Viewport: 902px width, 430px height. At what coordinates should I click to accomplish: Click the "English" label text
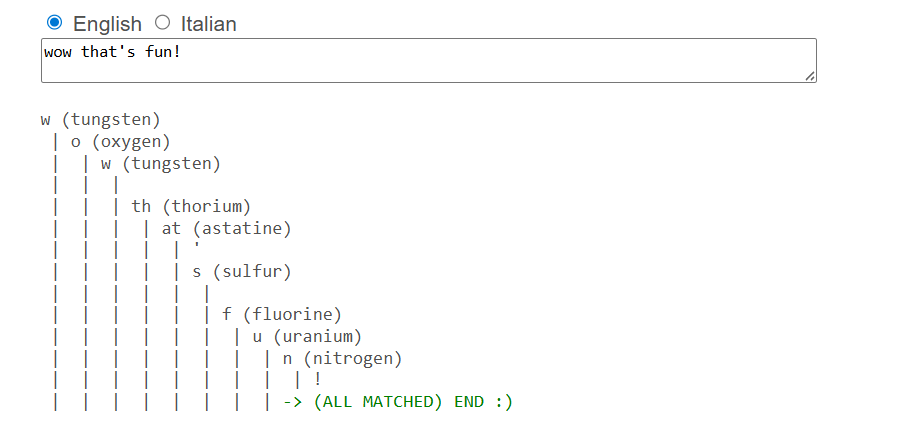(107, 23)
